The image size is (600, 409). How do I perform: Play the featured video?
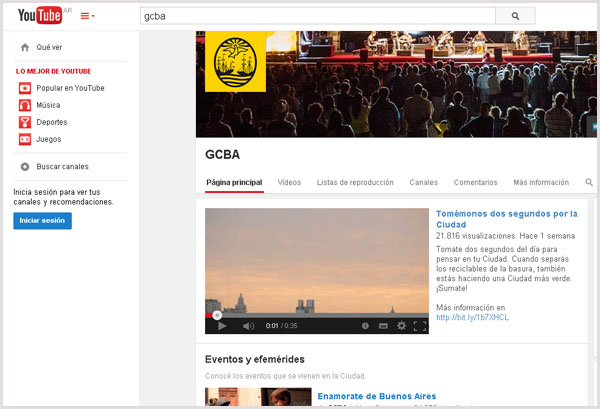(x=222, y=326)
